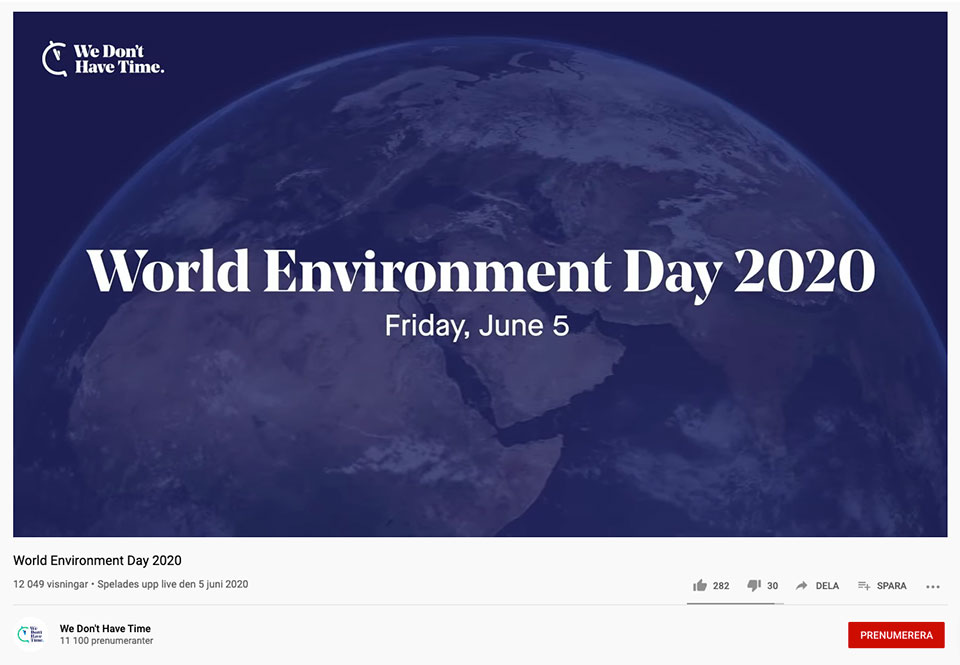Open the We Don't Have Time channel page
The width and height of the screenshot is (960, 665).
point(104,628)
